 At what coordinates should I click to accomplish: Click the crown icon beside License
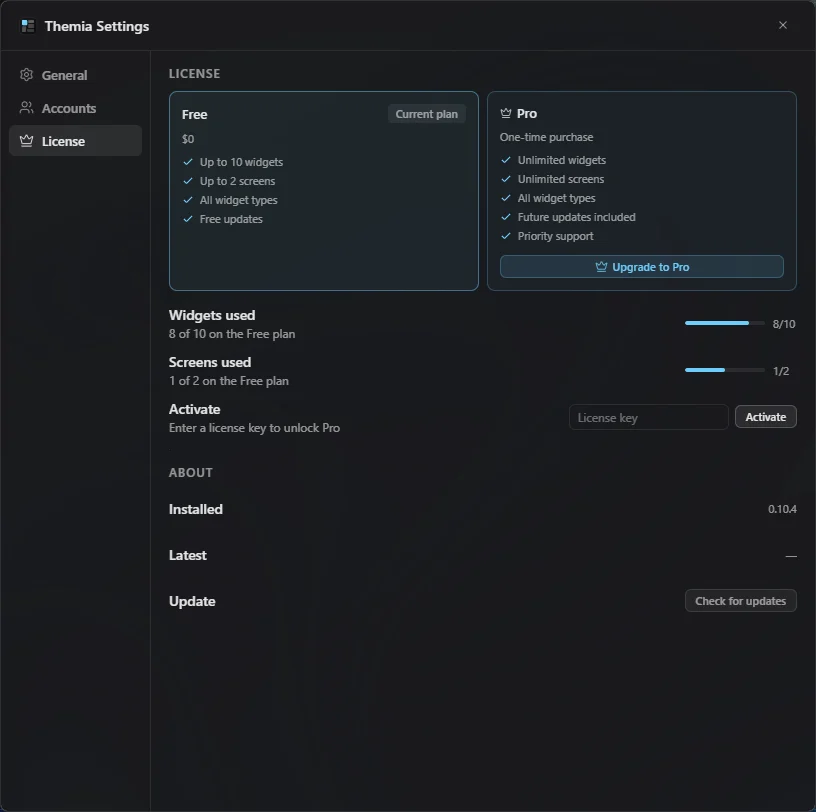pyautogui.click(x=27, y=141)
